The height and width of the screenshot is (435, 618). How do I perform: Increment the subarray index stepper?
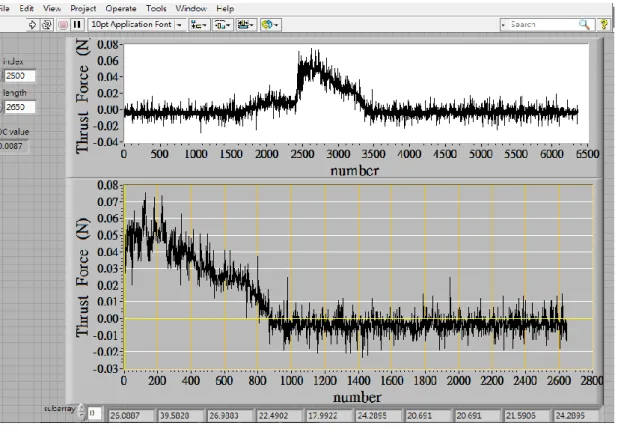82,409
